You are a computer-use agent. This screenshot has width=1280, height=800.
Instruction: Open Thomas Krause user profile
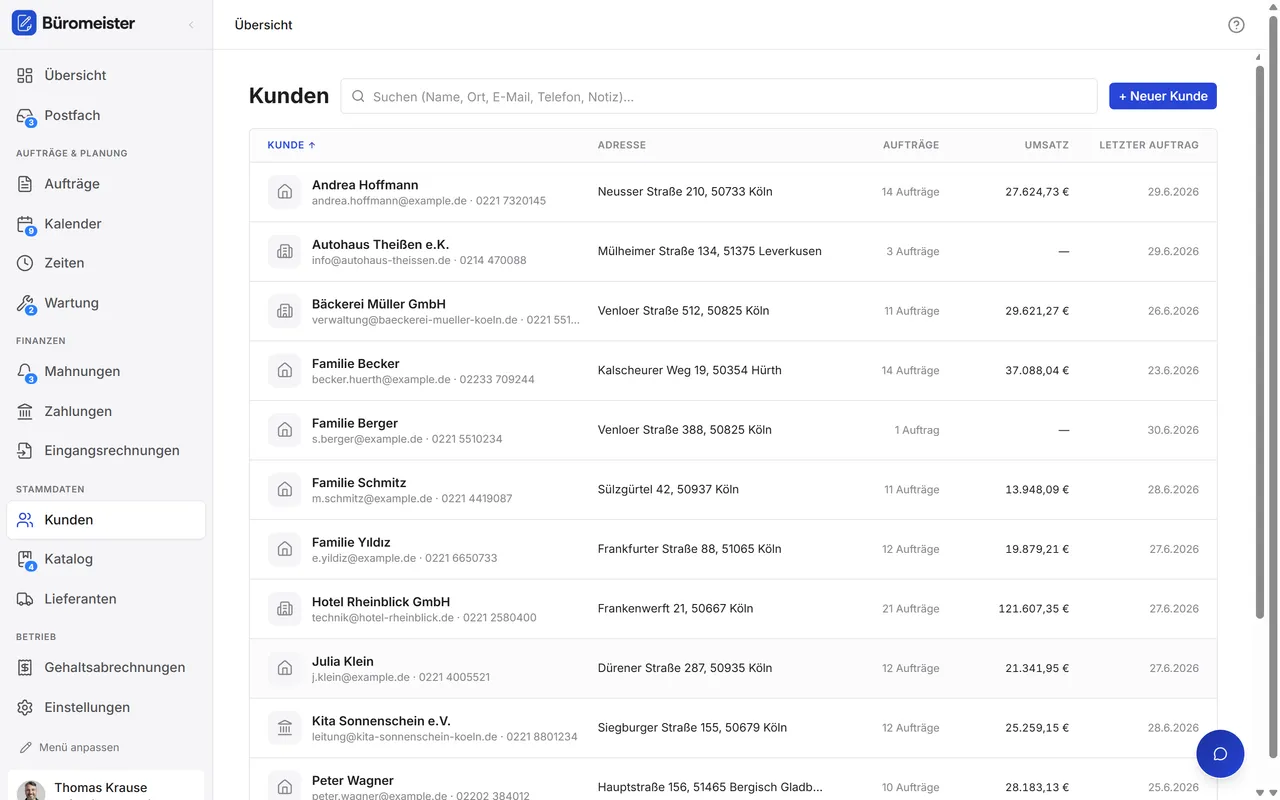tap(106, 786)
